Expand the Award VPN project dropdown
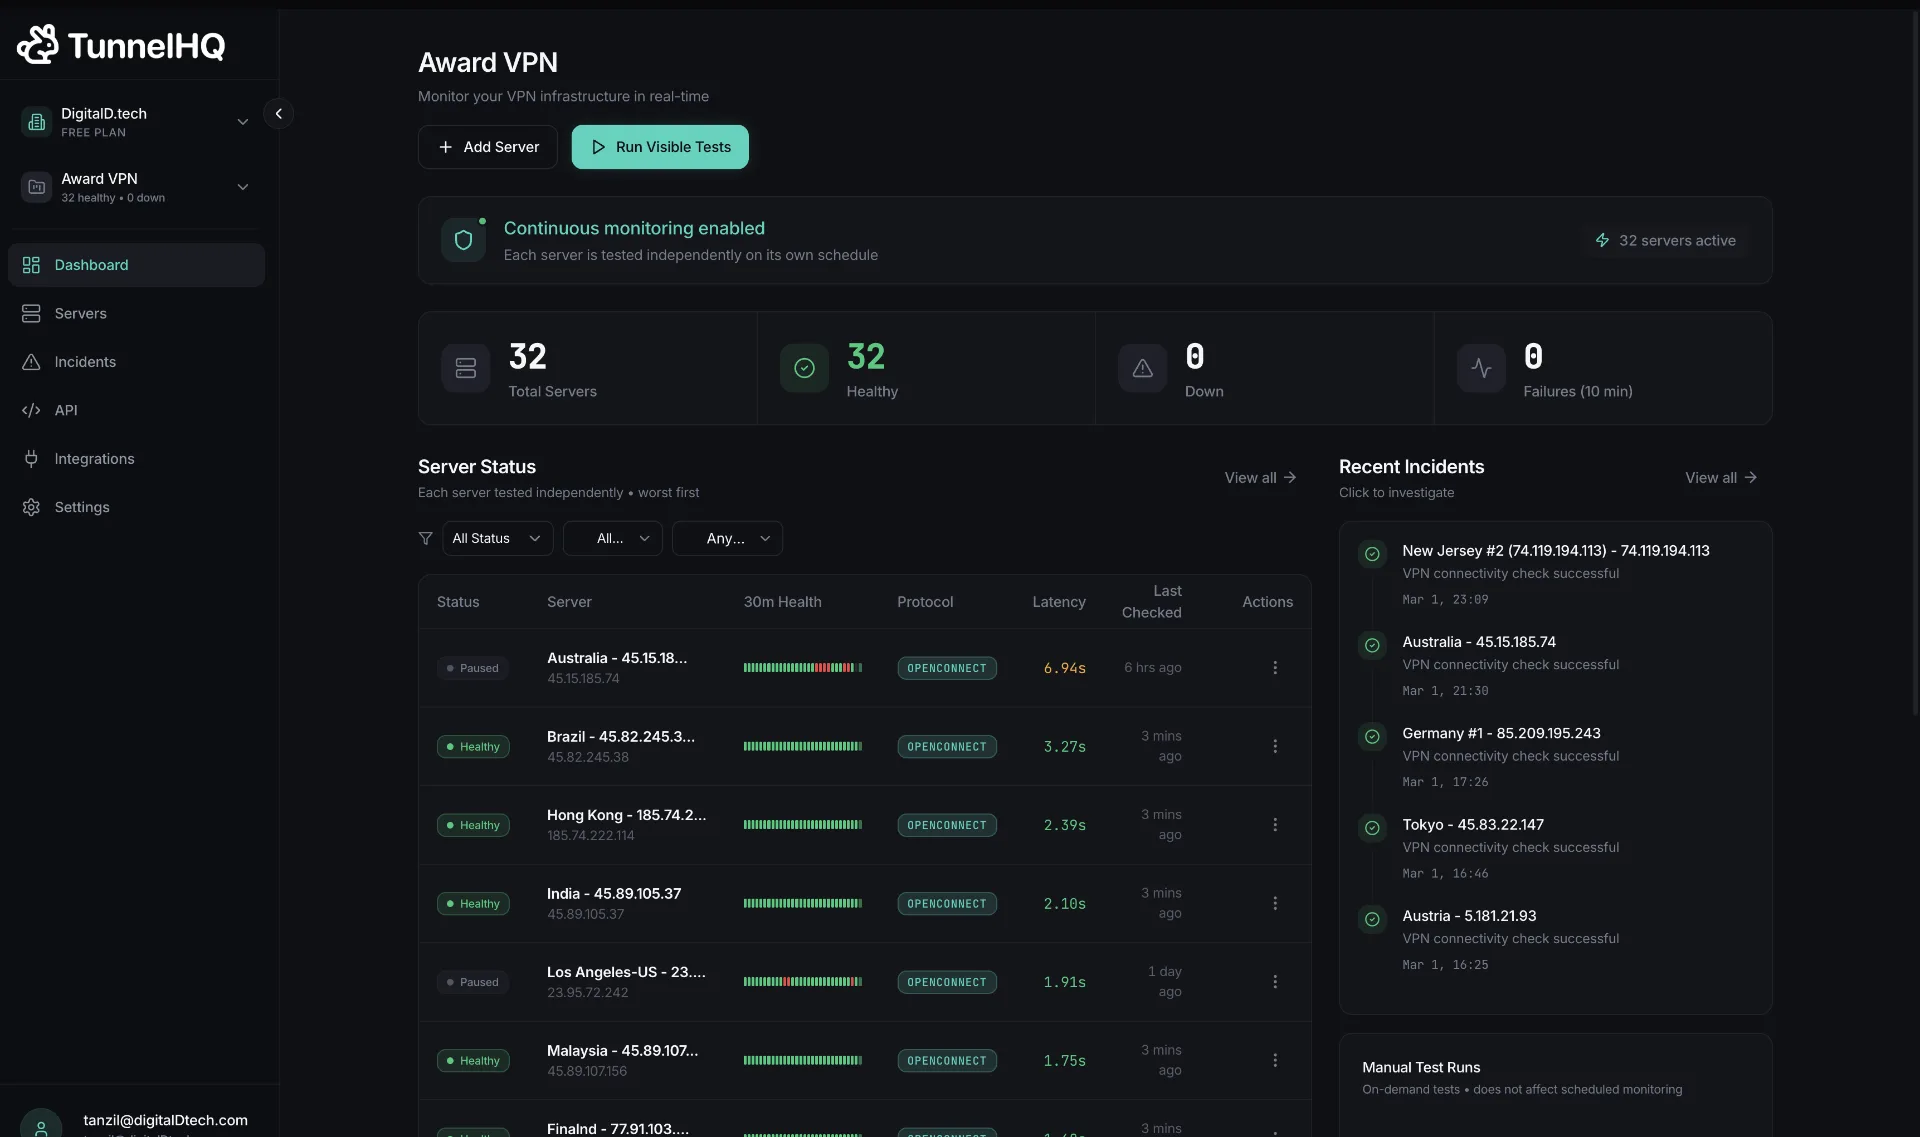1920x1137 pixels. coord(242,187)
